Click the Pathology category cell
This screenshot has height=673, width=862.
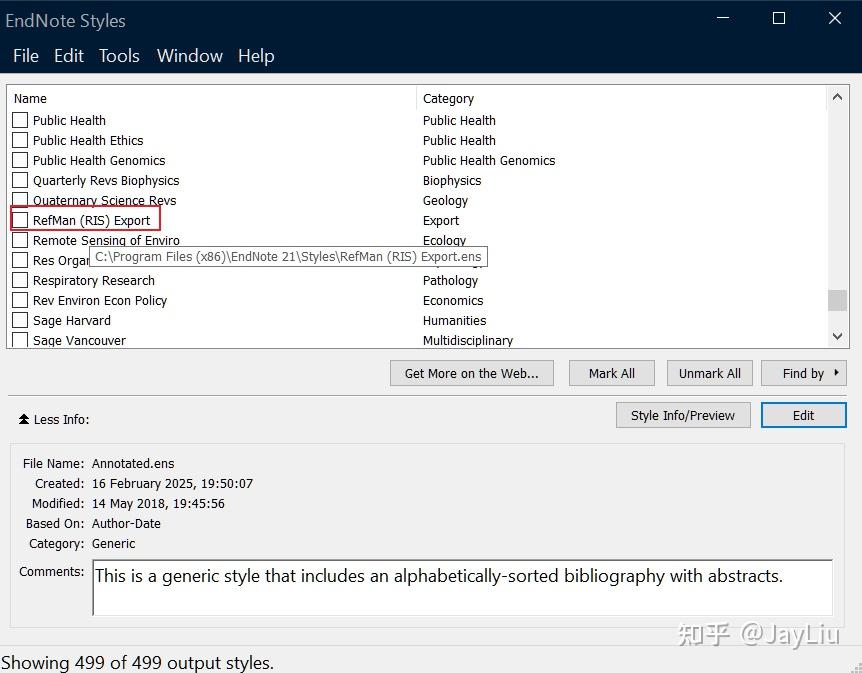pos(450,280)
